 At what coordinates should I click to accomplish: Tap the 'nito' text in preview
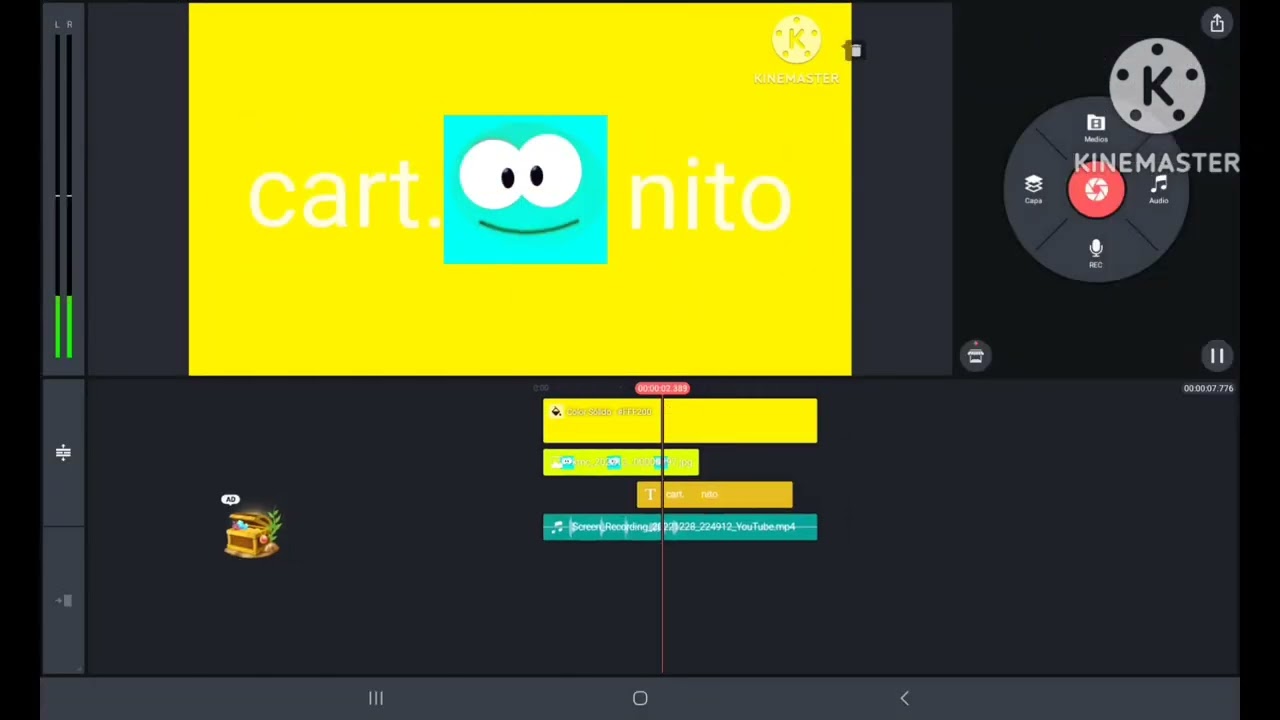click(709, 198)
